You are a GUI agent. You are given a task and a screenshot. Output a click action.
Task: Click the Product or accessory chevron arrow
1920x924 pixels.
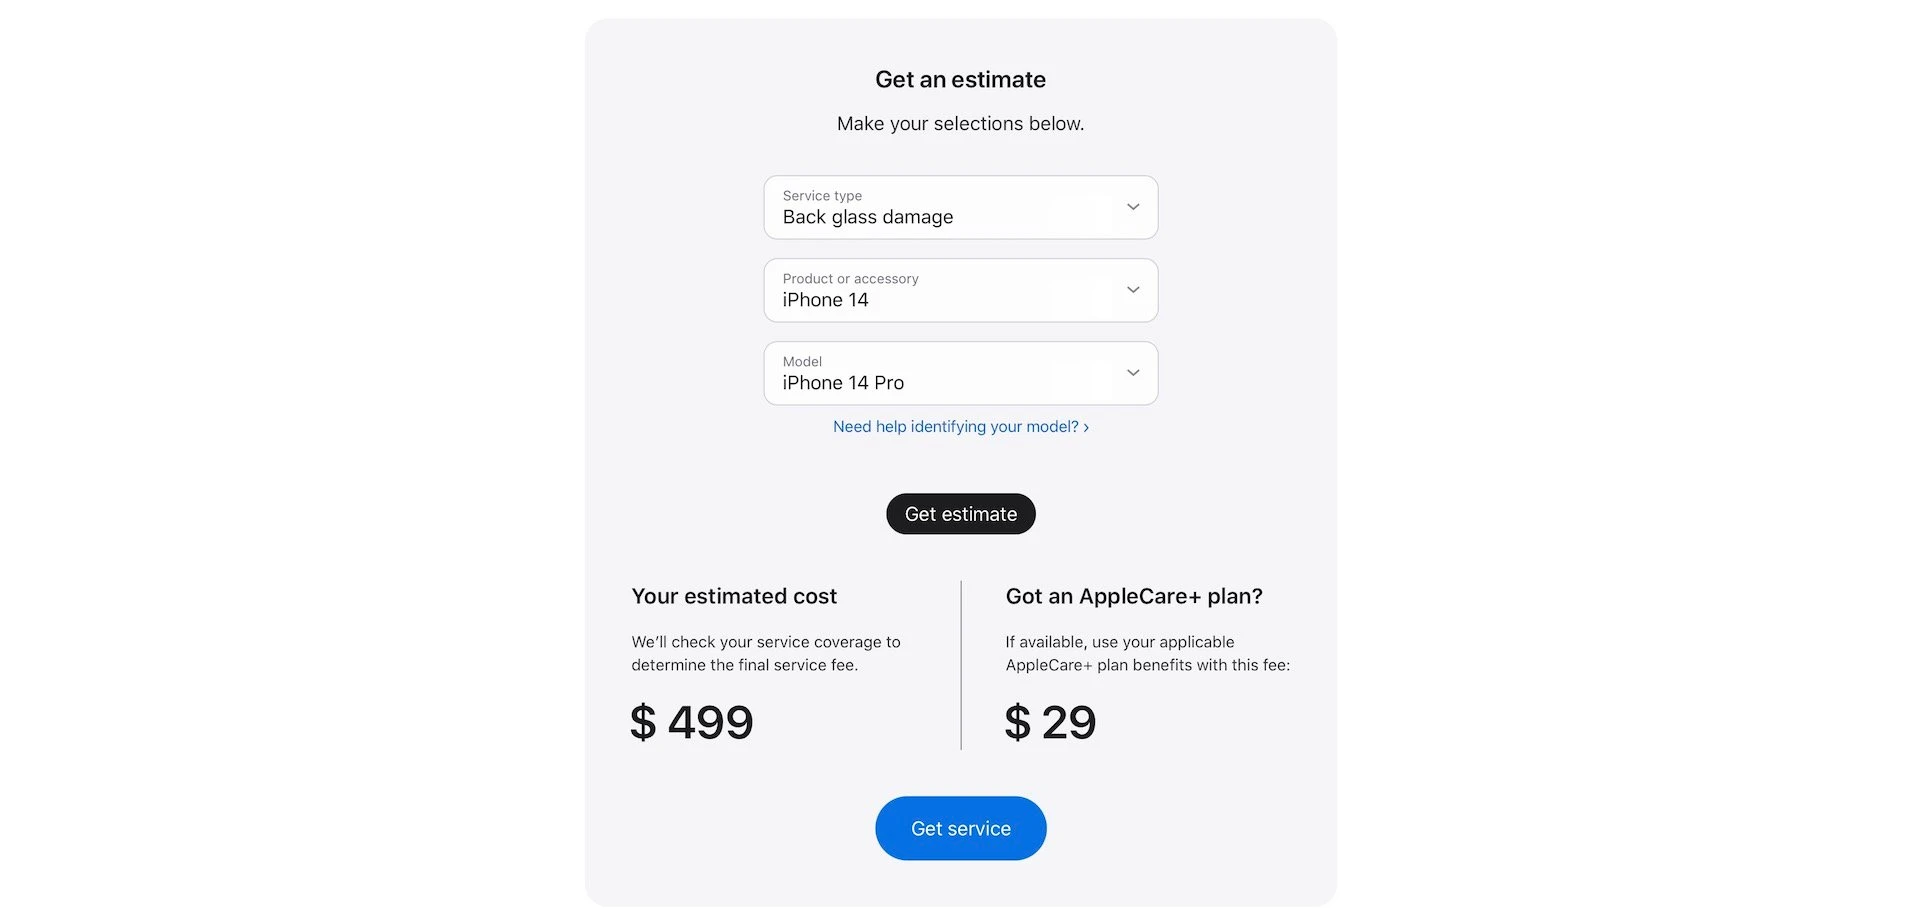[1133, 290]
